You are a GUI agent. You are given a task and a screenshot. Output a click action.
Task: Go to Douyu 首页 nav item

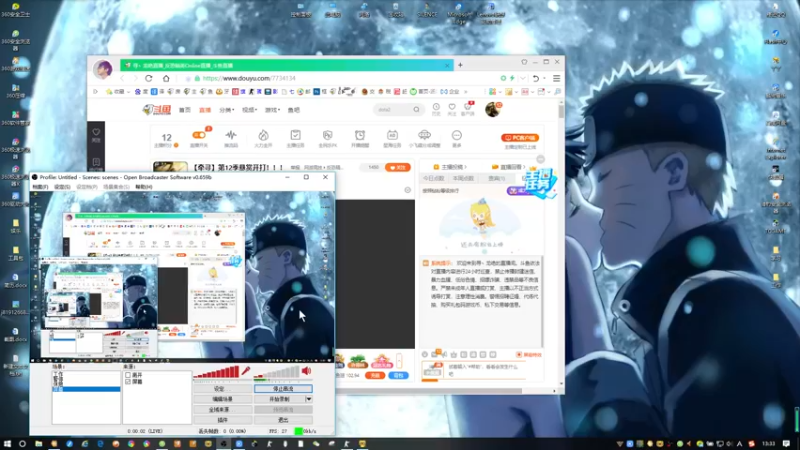185,110
